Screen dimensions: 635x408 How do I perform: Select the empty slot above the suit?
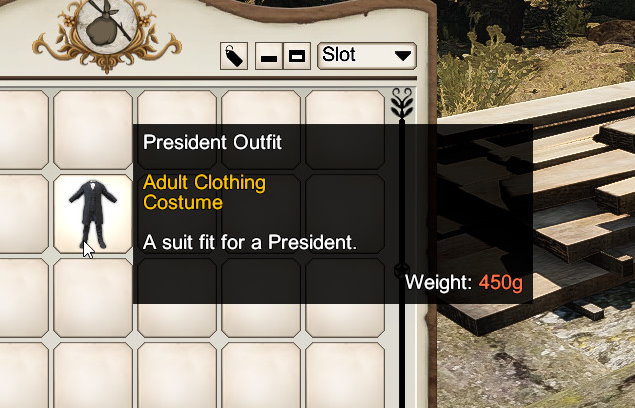[93, 130]
